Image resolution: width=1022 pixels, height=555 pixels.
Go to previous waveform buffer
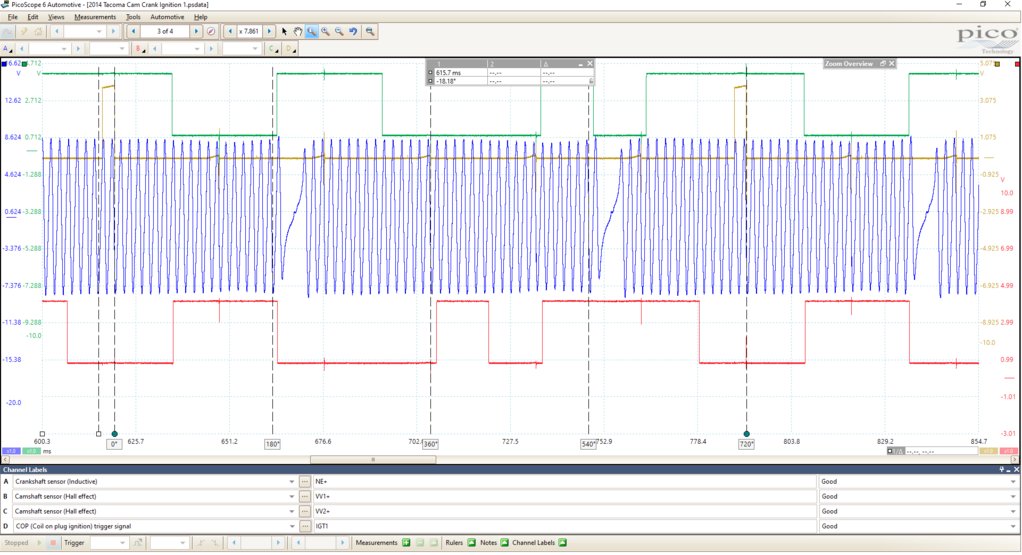point(134,31)
